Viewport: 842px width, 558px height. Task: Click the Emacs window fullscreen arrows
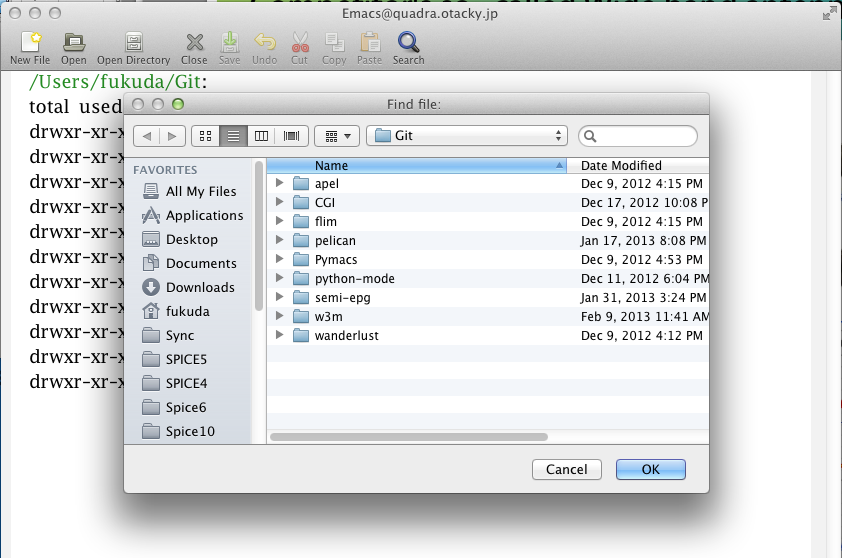click(830, 14)
